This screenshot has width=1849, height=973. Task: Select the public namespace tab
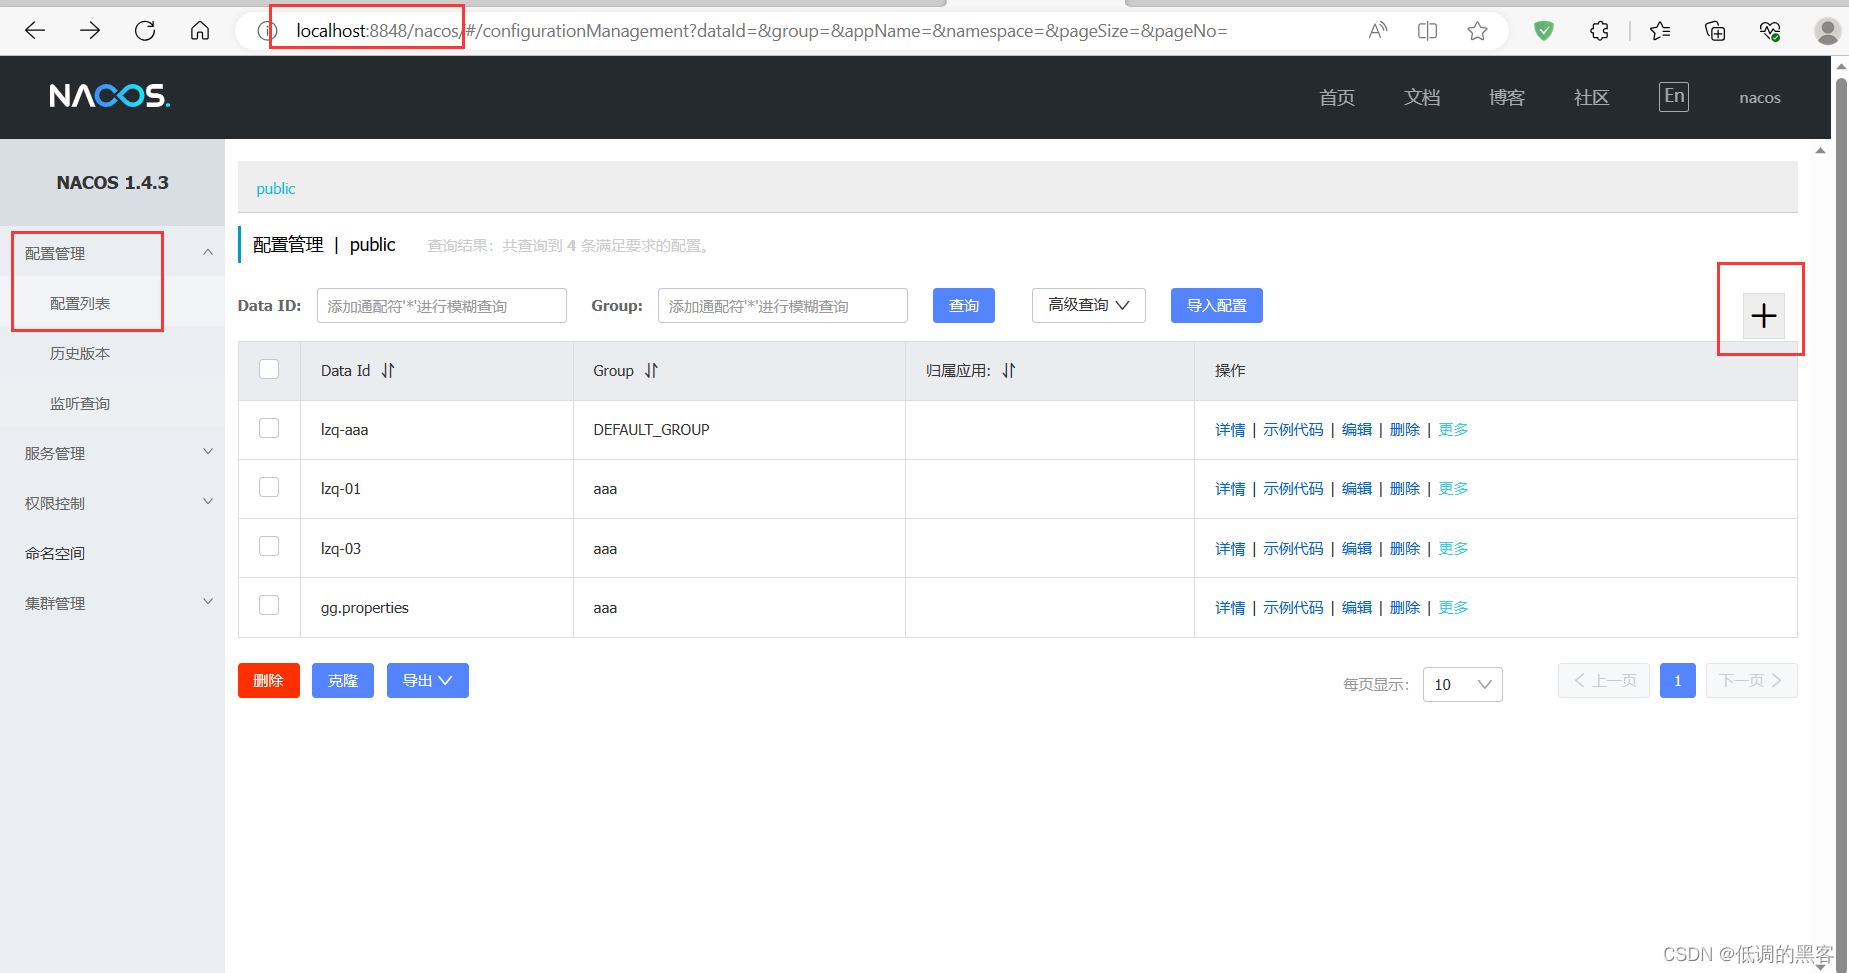[x=276, y=189]
